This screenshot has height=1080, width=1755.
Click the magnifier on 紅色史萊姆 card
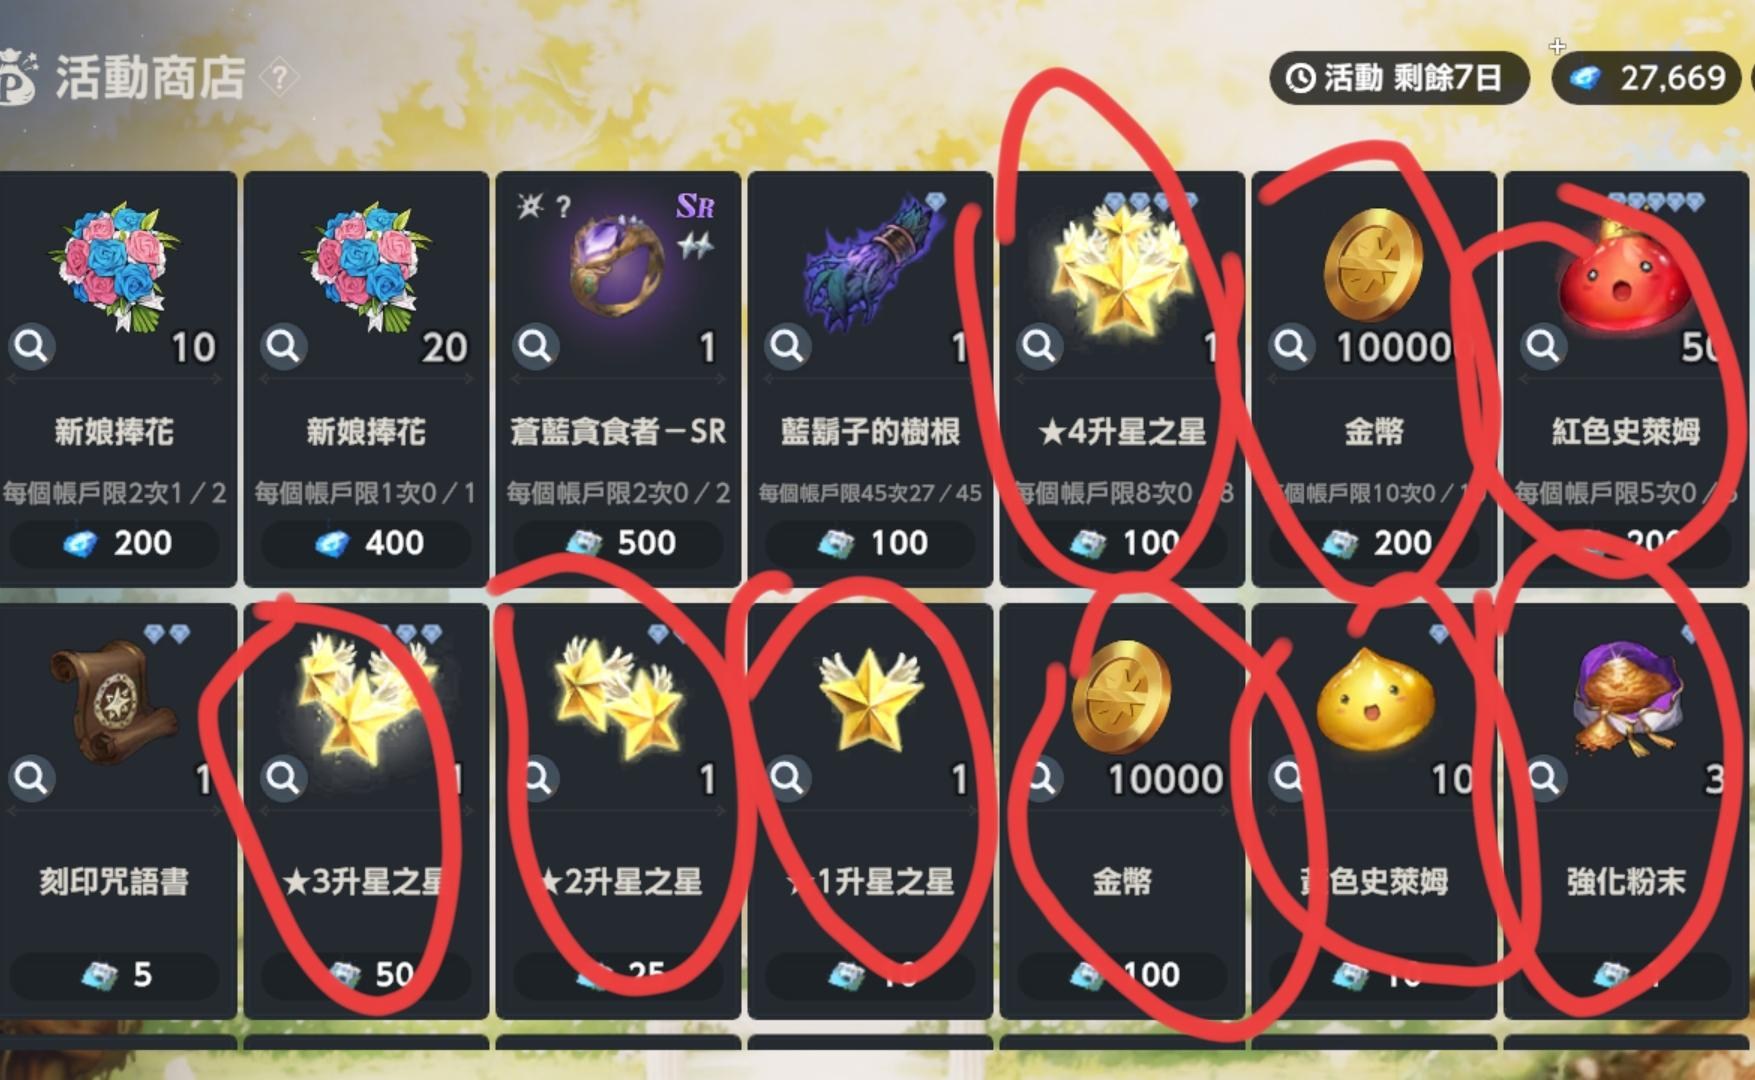coord(1543,346)
